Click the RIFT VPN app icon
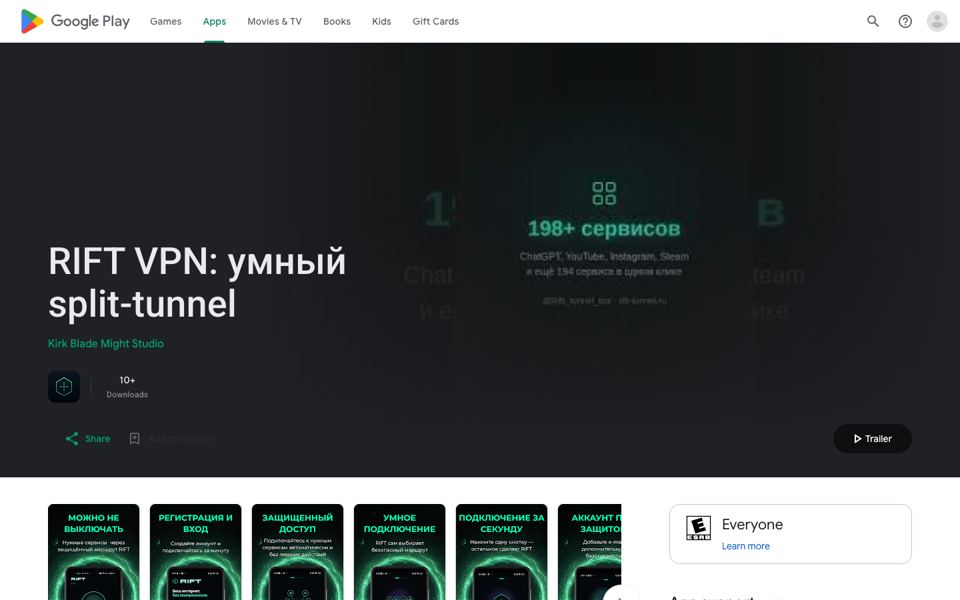960x600 pixels. (x=64, y=386)
